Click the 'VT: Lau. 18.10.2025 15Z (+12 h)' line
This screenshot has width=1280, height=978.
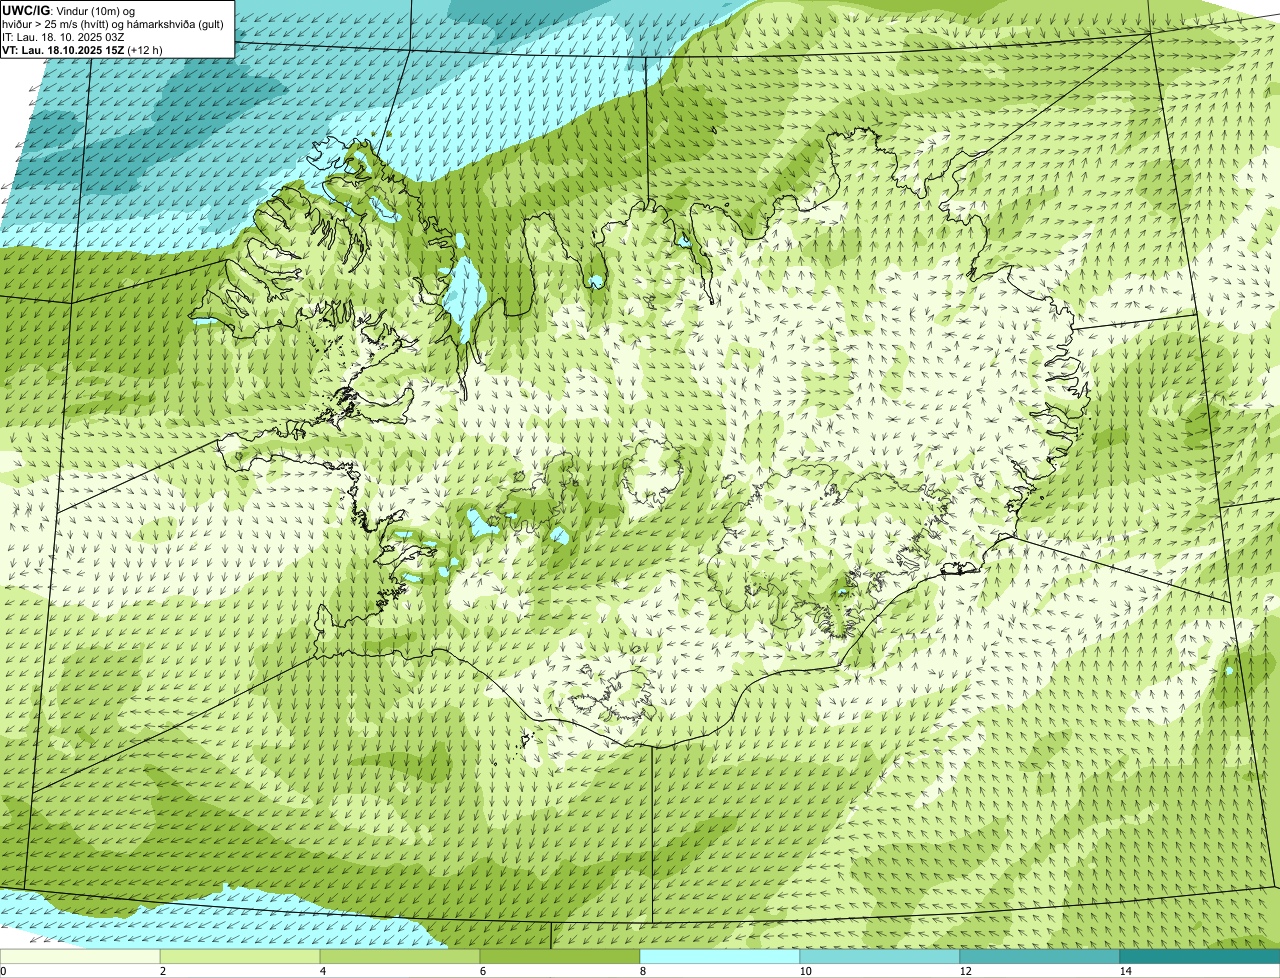coord(83,50)
